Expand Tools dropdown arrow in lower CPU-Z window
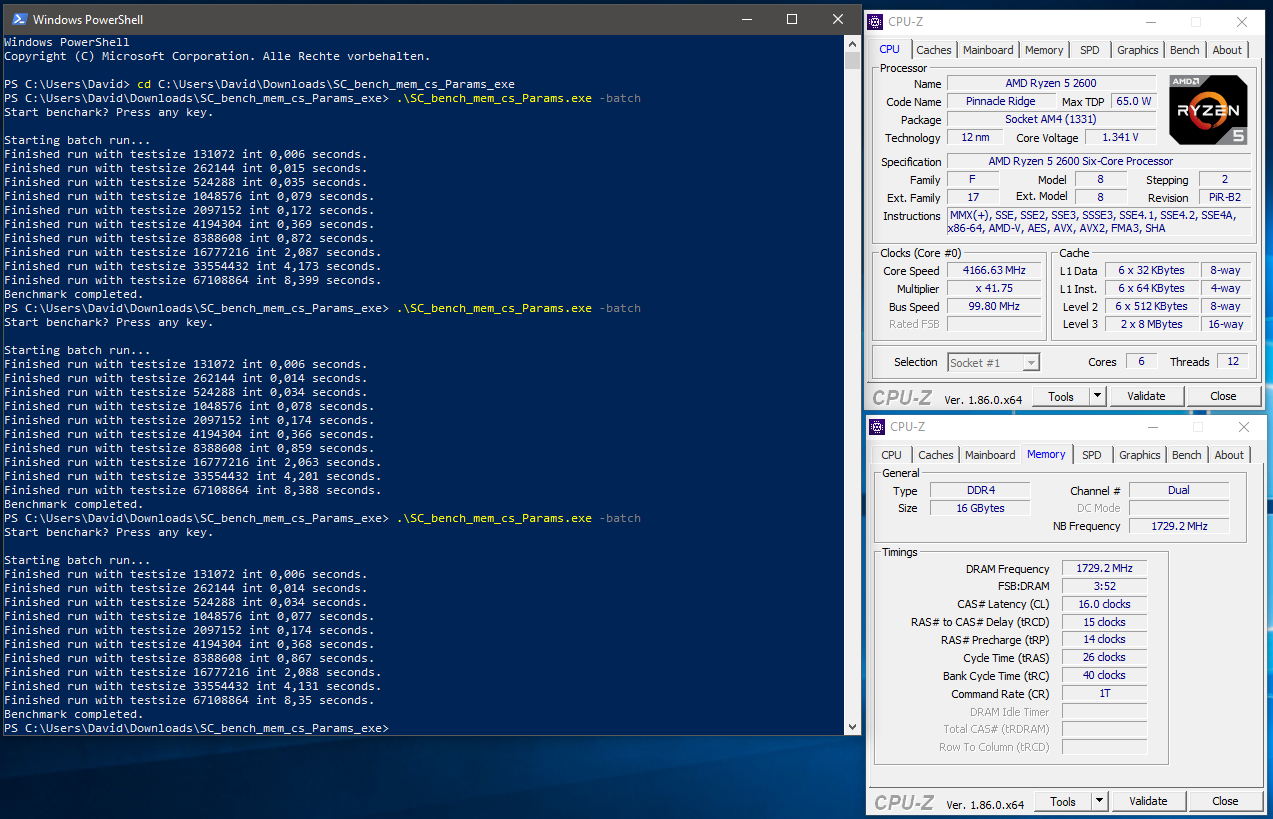Viewport: 1273px width, 819px height. pyautogui.click(x=1100, y=801)
